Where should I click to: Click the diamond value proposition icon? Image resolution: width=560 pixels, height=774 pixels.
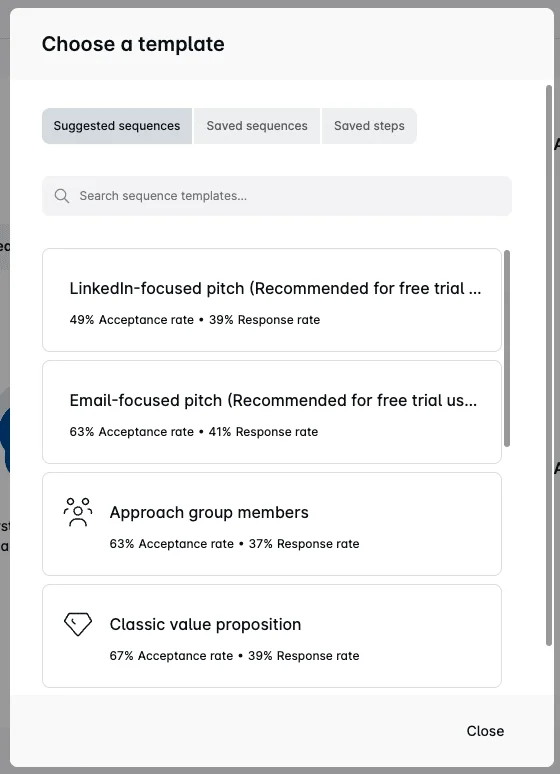coord(78,624)
